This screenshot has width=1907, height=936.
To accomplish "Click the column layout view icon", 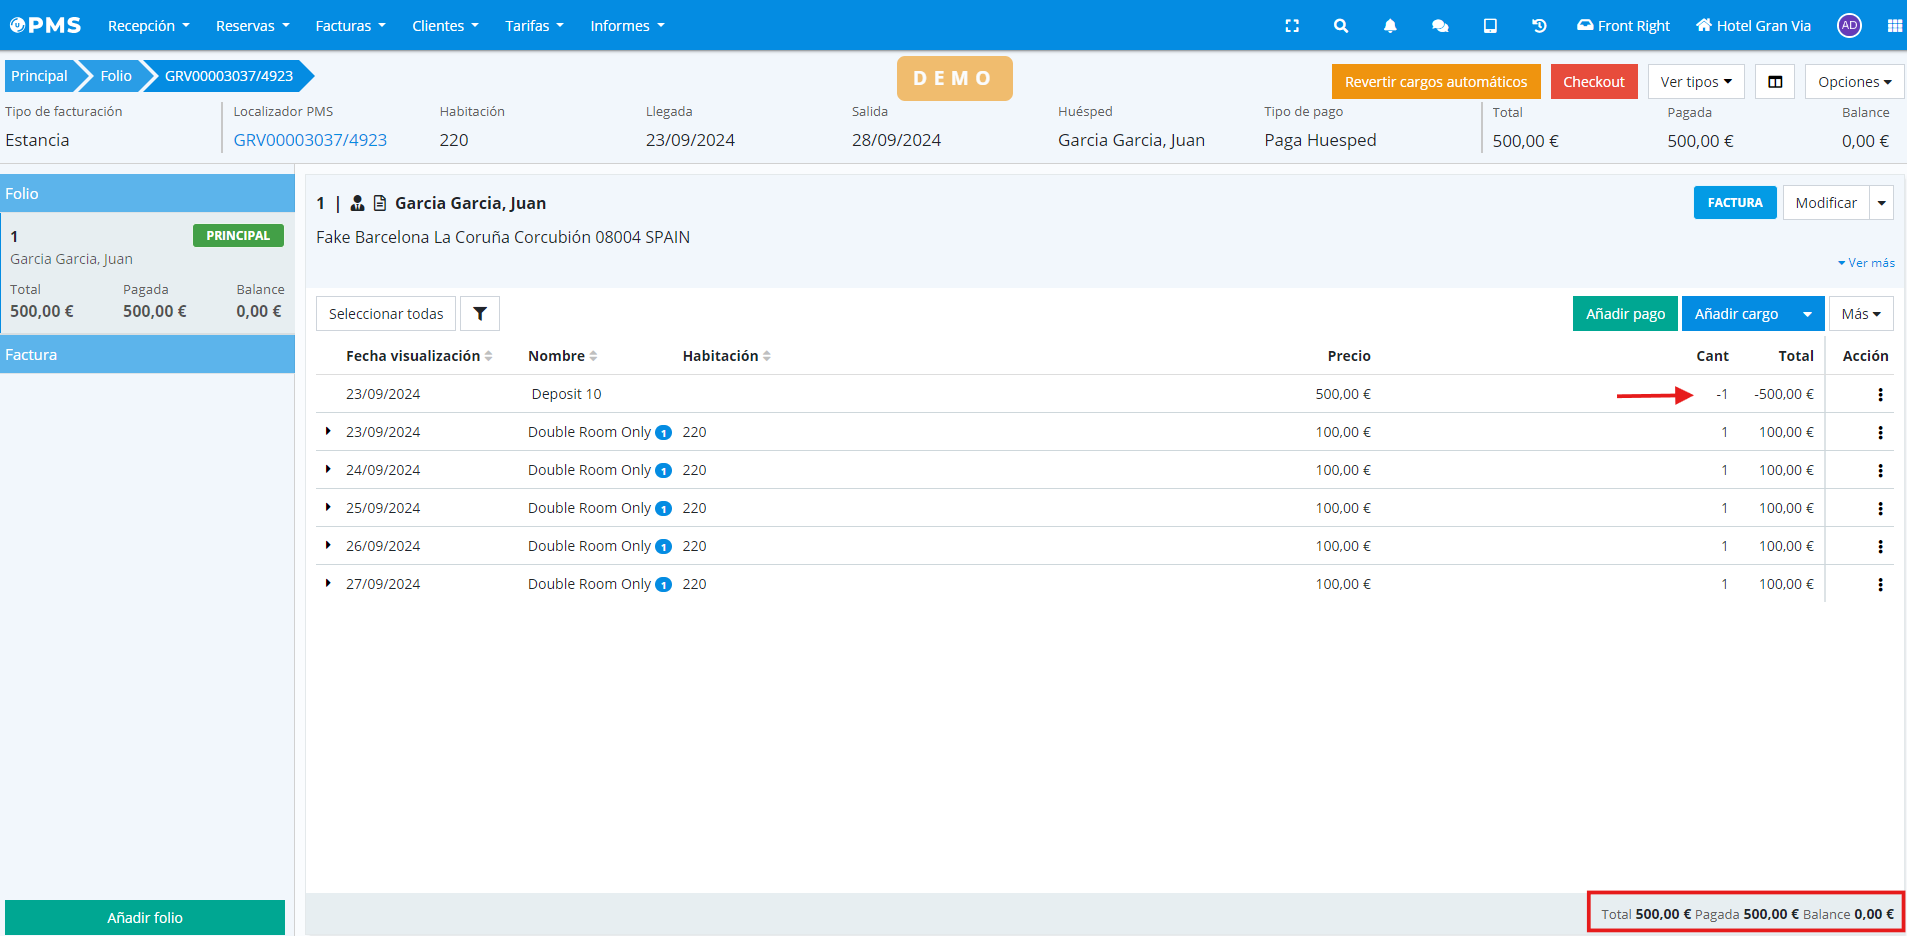I will (1775, 82).
